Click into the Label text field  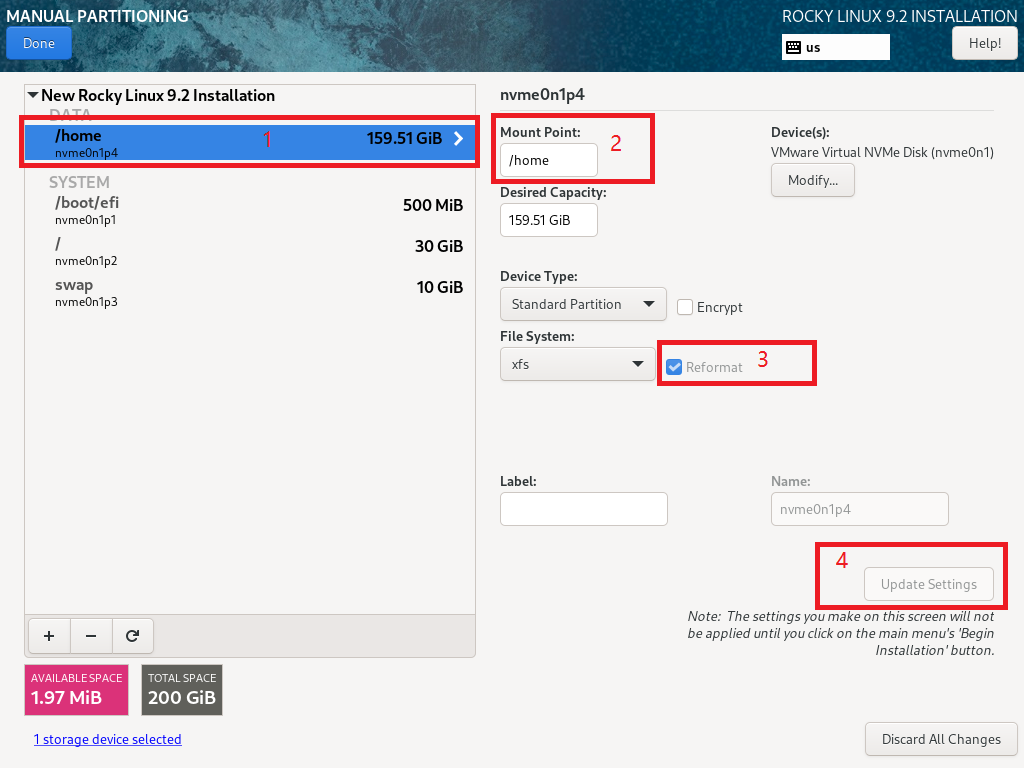click(x=584, y=509)
